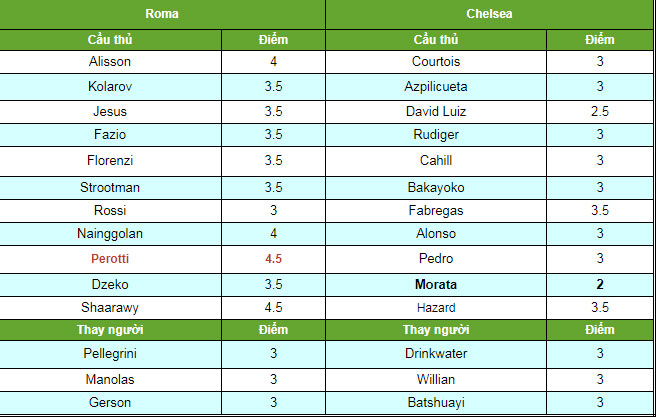Select the Fabregas player cell
This screenshot has width=656, height=419.
pyautogui.click(x=436, y=210)
